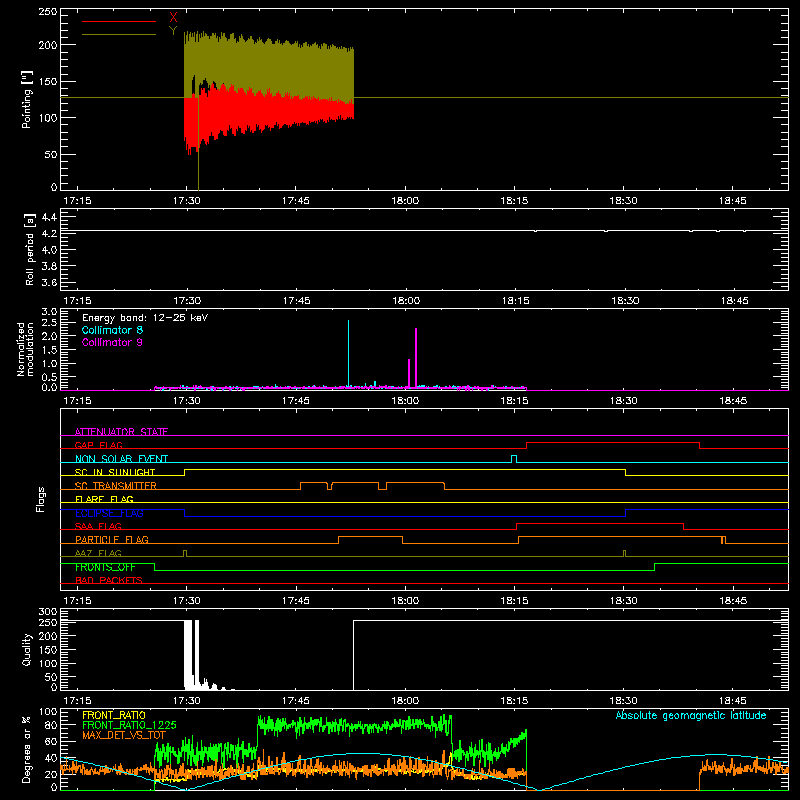Click 'Absolute geomagnetic latitude' legend text
This screenshot has height=800, width=800.
click(x=691, y=716)
